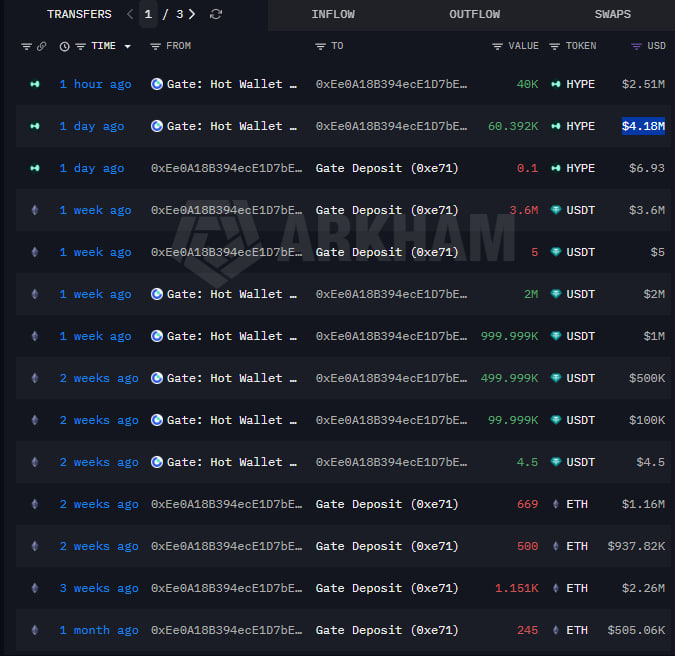
Task: Click the $500K USD value
Action: click(647, 378)
